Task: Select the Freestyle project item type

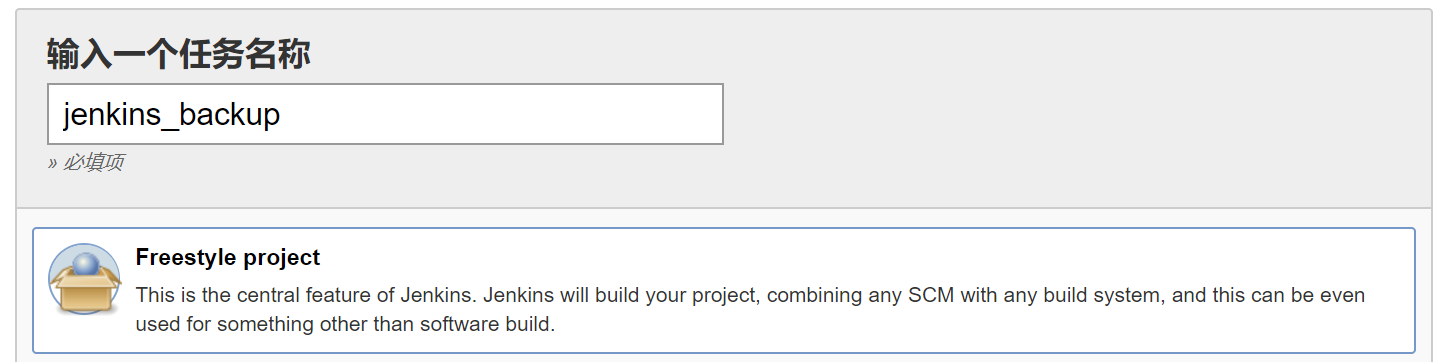Action: (x=724, y=291)
